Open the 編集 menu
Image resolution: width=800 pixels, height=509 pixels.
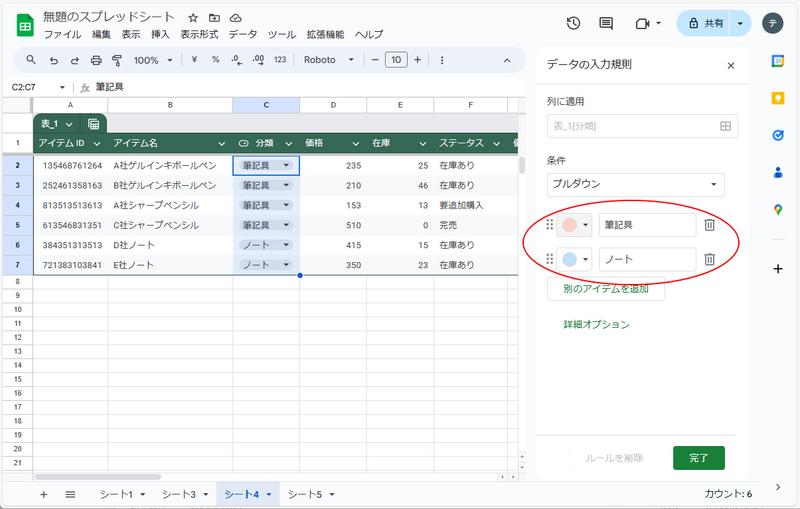[101, 35]
